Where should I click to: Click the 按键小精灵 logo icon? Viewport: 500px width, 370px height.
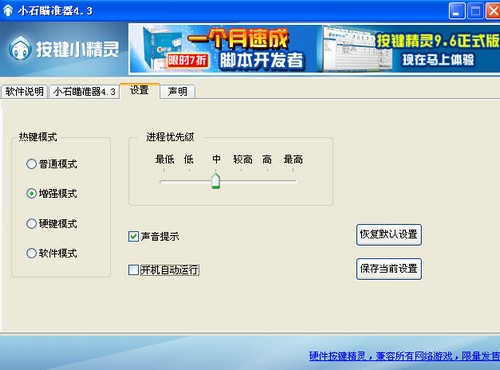(x=21, y=49)
